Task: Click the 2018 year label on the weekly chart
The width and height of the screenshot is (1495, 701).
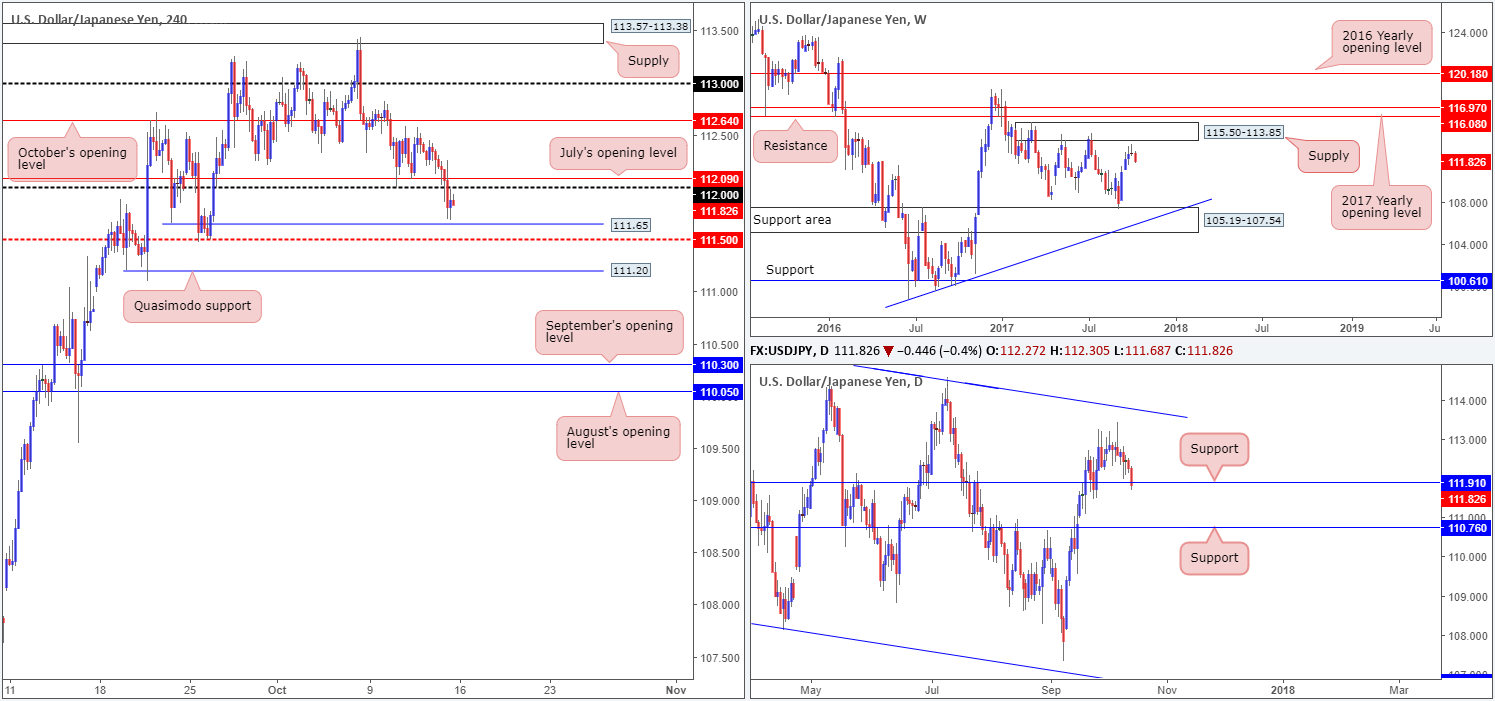Action: pos(1176,327)
